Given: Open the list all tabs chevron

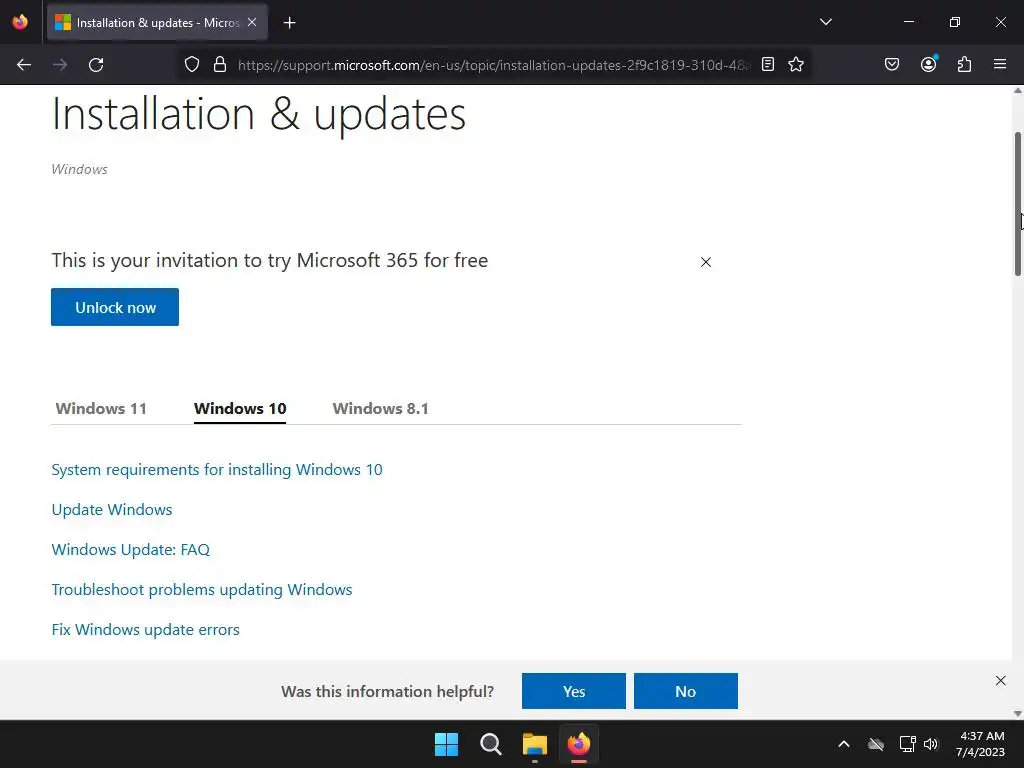Looking at the screenshot, I should (825, 22).
